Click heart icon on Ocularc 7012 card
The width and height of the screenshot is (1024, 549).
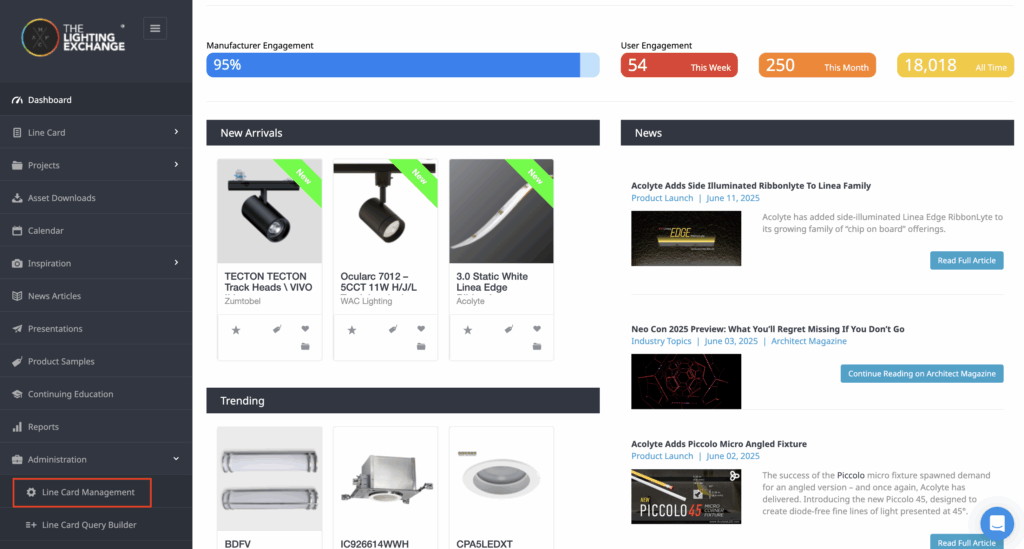click(421, 329)
